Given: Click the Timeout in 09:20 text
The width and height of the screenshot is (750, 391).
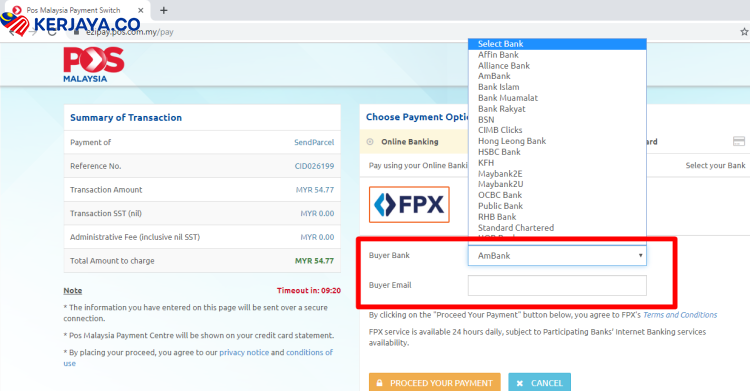Looking at the screenshot, I should click(309, 290).
